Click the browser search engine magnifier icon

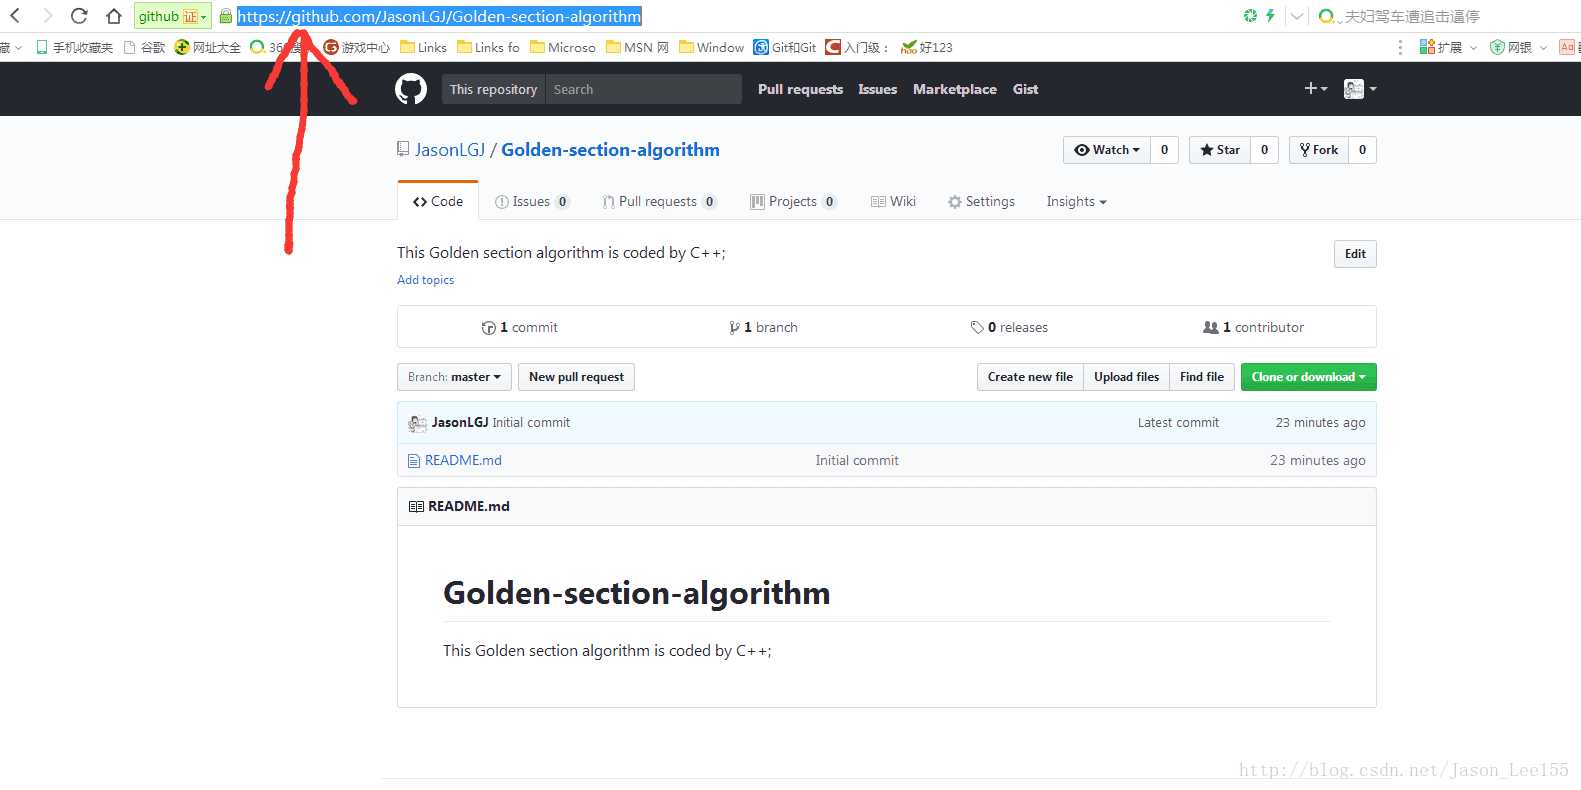1326,16
